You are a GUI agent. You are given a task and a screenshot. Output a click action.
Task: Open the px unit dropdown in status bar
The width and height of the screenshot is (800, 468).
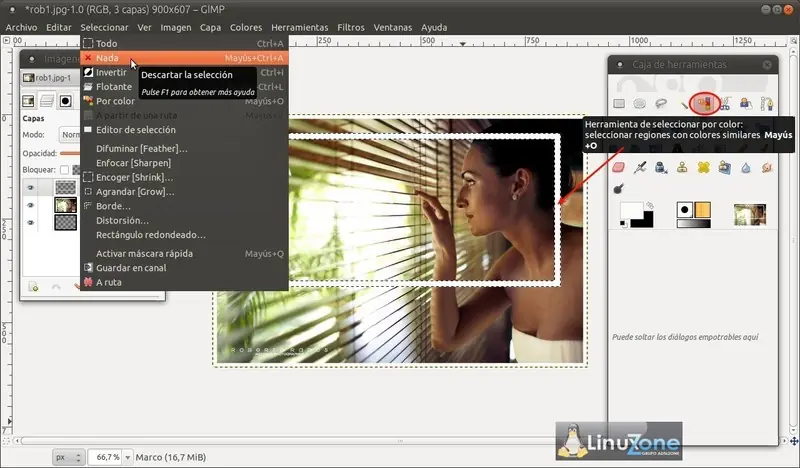69,457
